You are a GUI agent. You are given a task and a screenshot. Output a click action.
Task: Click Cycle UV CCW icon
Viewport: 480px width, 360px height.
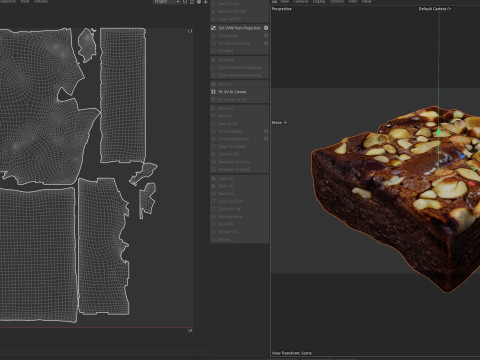click(x=214, y=201)
